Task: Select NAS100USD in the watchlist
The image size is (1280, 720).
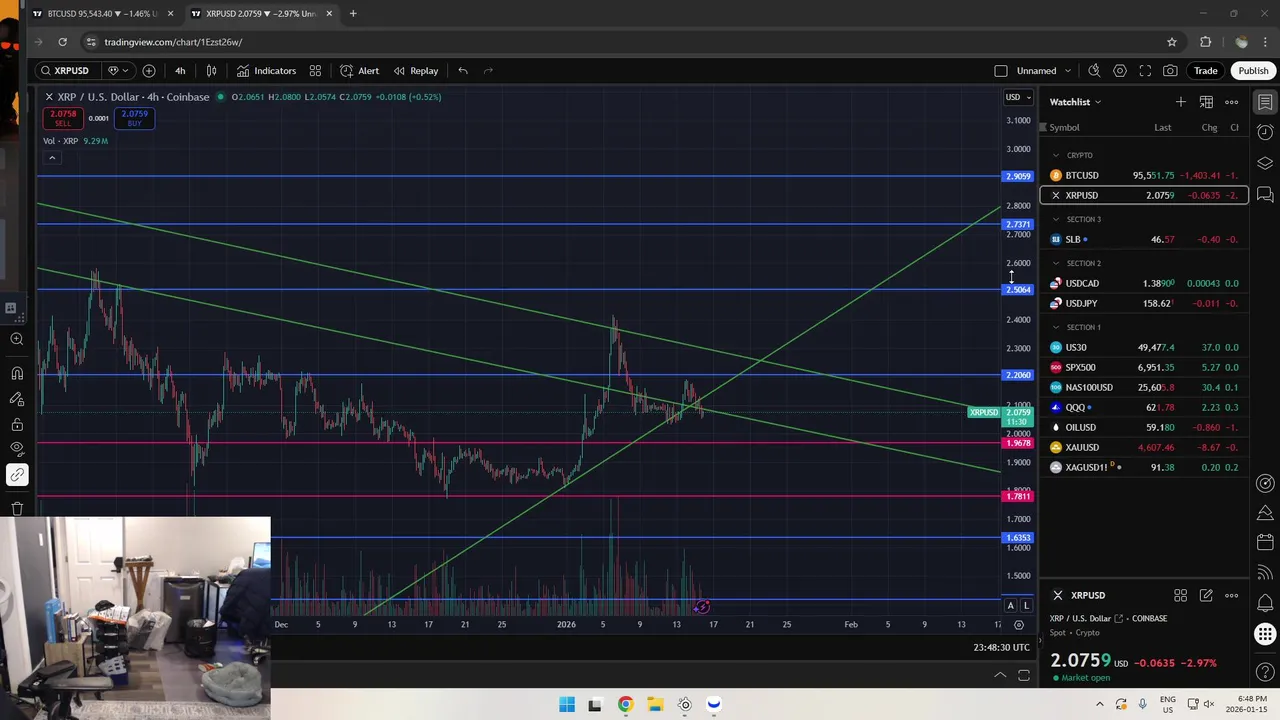Action: pyautogui.click(x=1144, y=387)
